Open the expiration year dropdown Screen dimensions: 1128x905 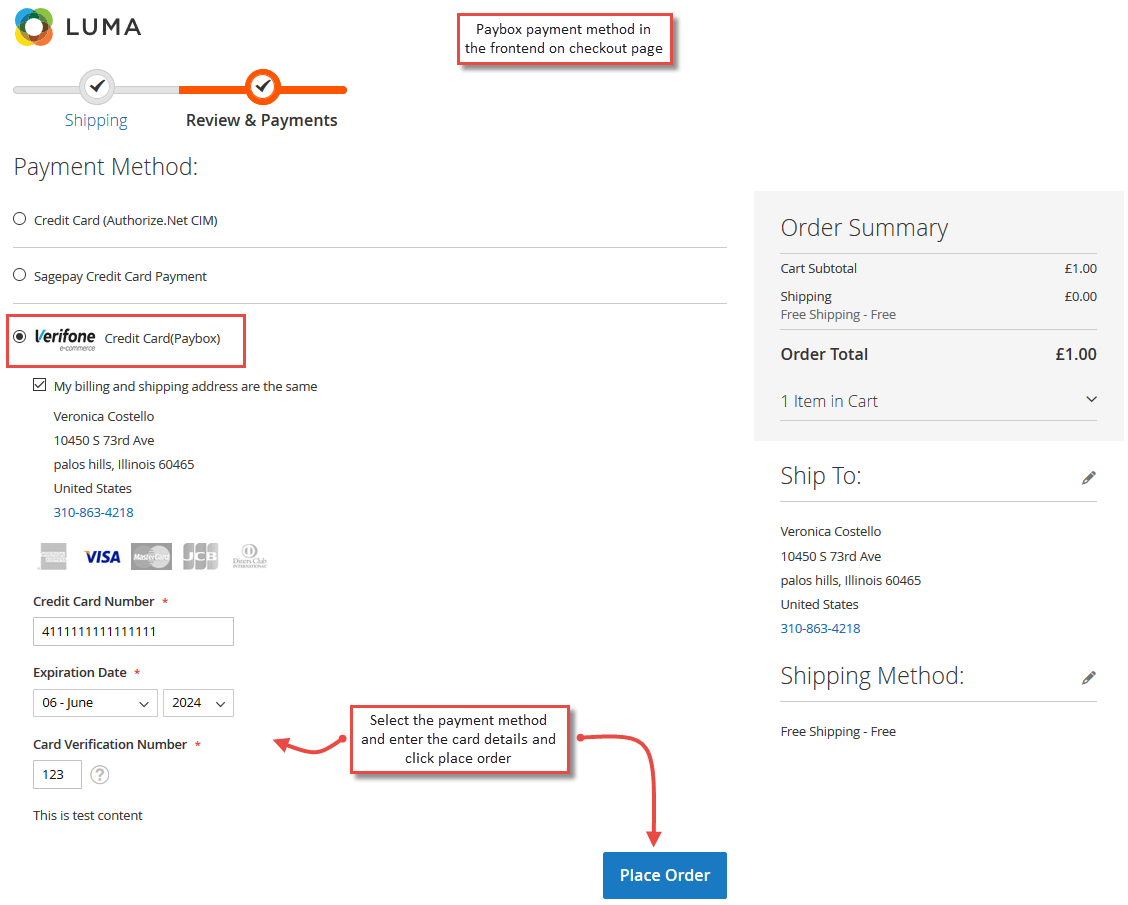(198, 703)
